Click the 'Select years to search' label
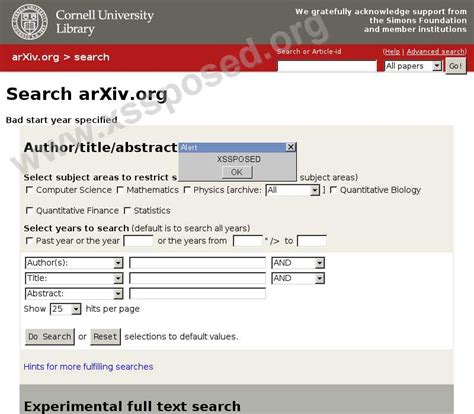The image size is (474, 414). tap(76, 228)
